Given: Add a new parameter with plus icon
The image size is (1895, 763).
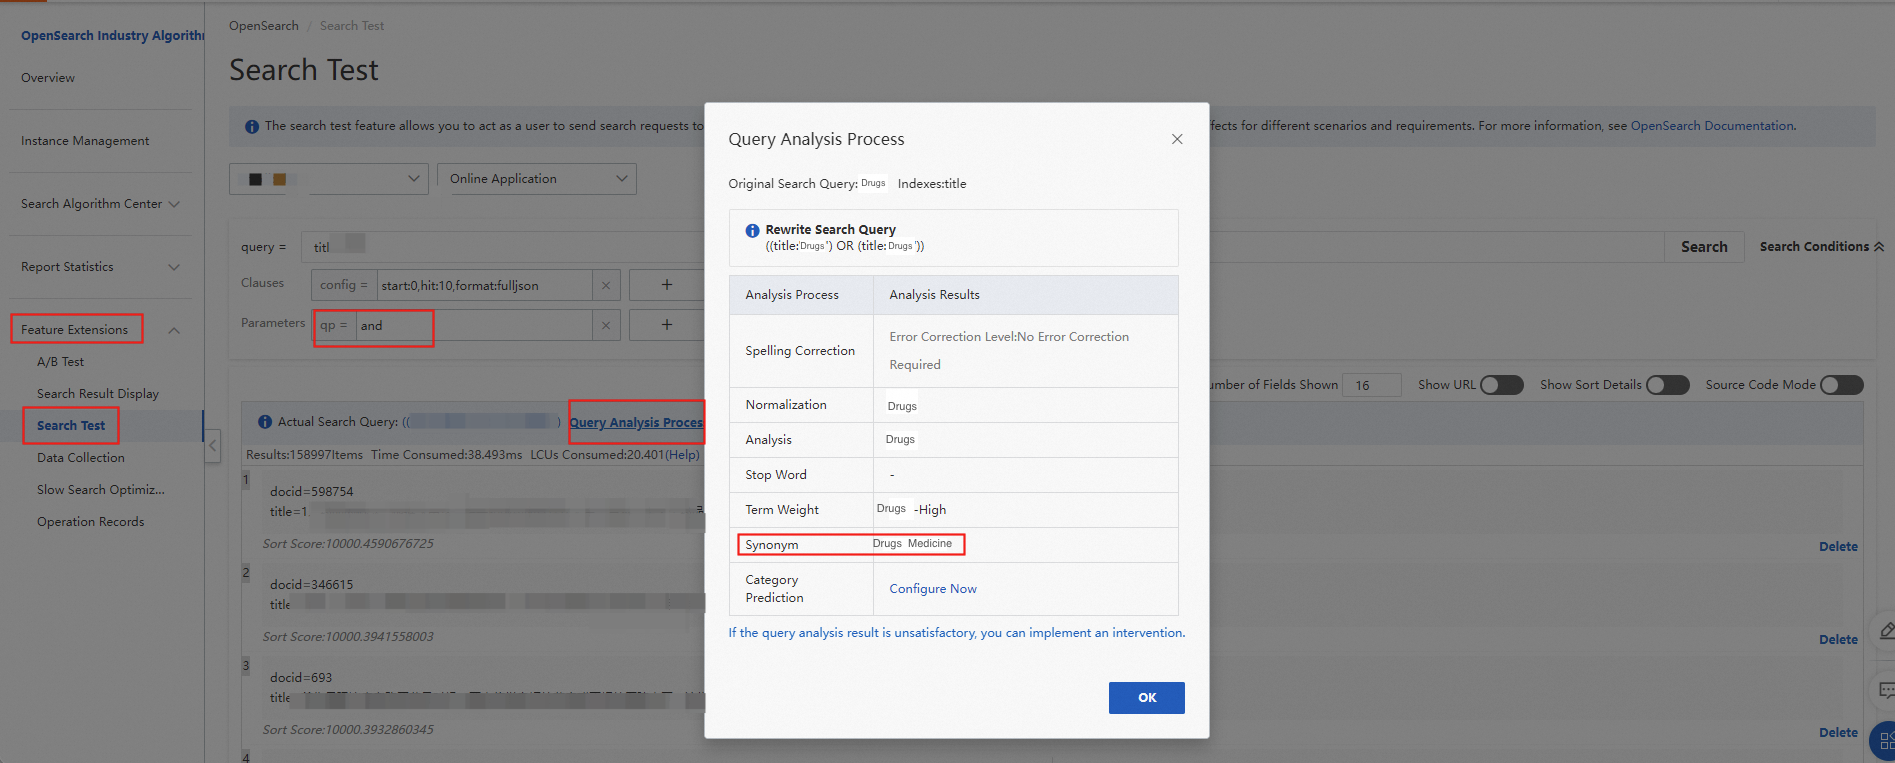Looking at the screenshot, I should pyautogui.click(x=666, y=325).
